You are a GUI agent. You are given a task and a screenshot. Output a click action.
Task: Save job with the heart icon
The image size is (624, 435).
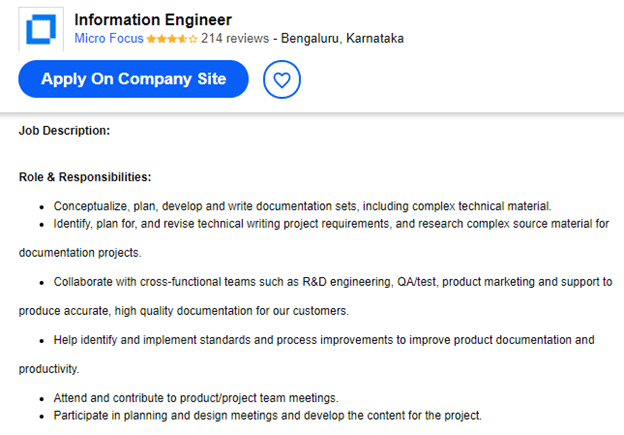point(281,80)
